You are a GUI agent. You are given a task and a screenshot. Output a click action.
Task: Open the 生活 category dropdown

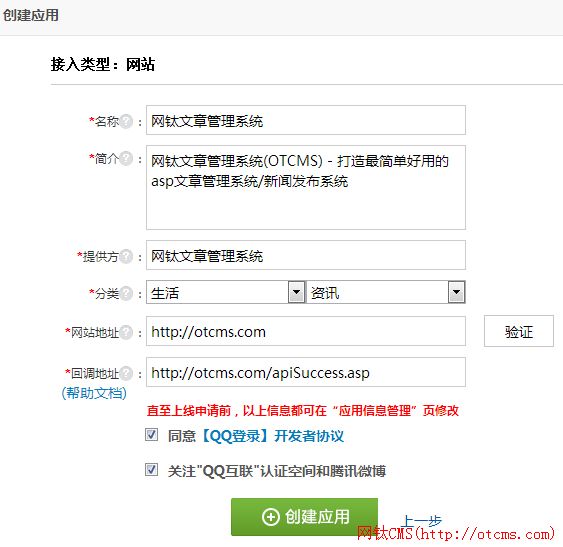pos(225,292)
